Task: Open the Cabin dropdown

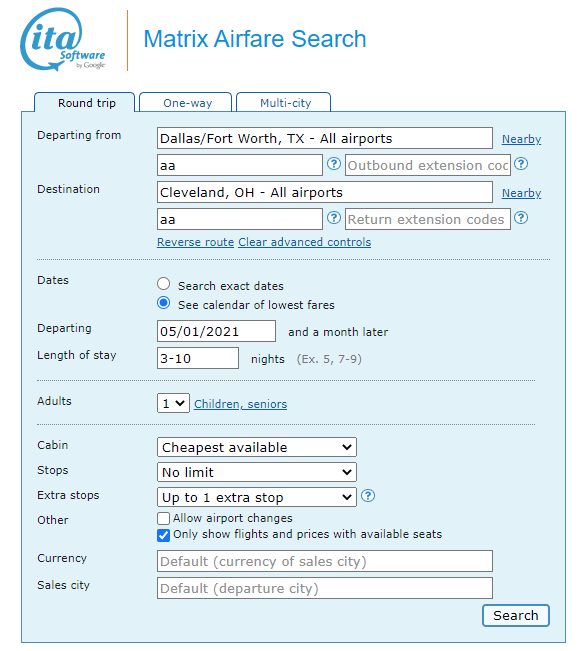Action: point(257,447)
